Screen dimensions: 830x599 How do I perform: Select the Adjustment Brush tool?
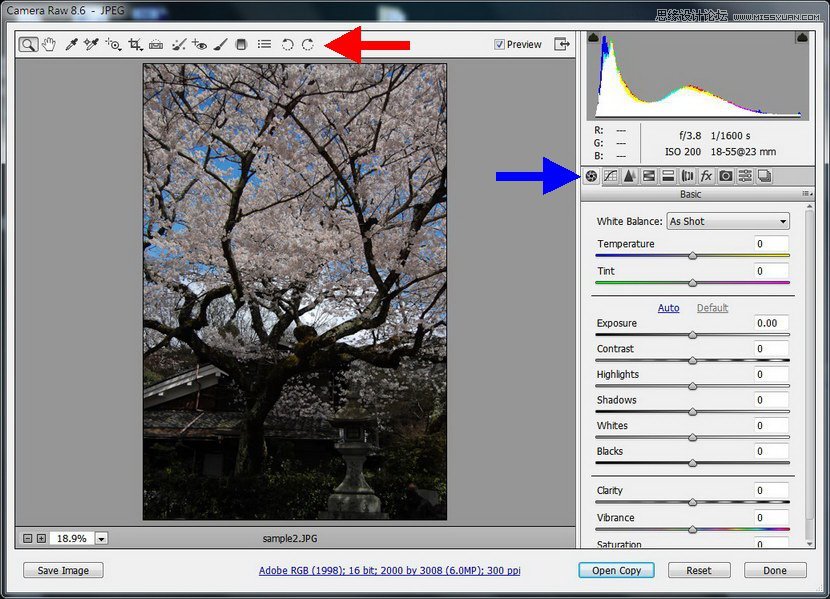coord(220,44)
